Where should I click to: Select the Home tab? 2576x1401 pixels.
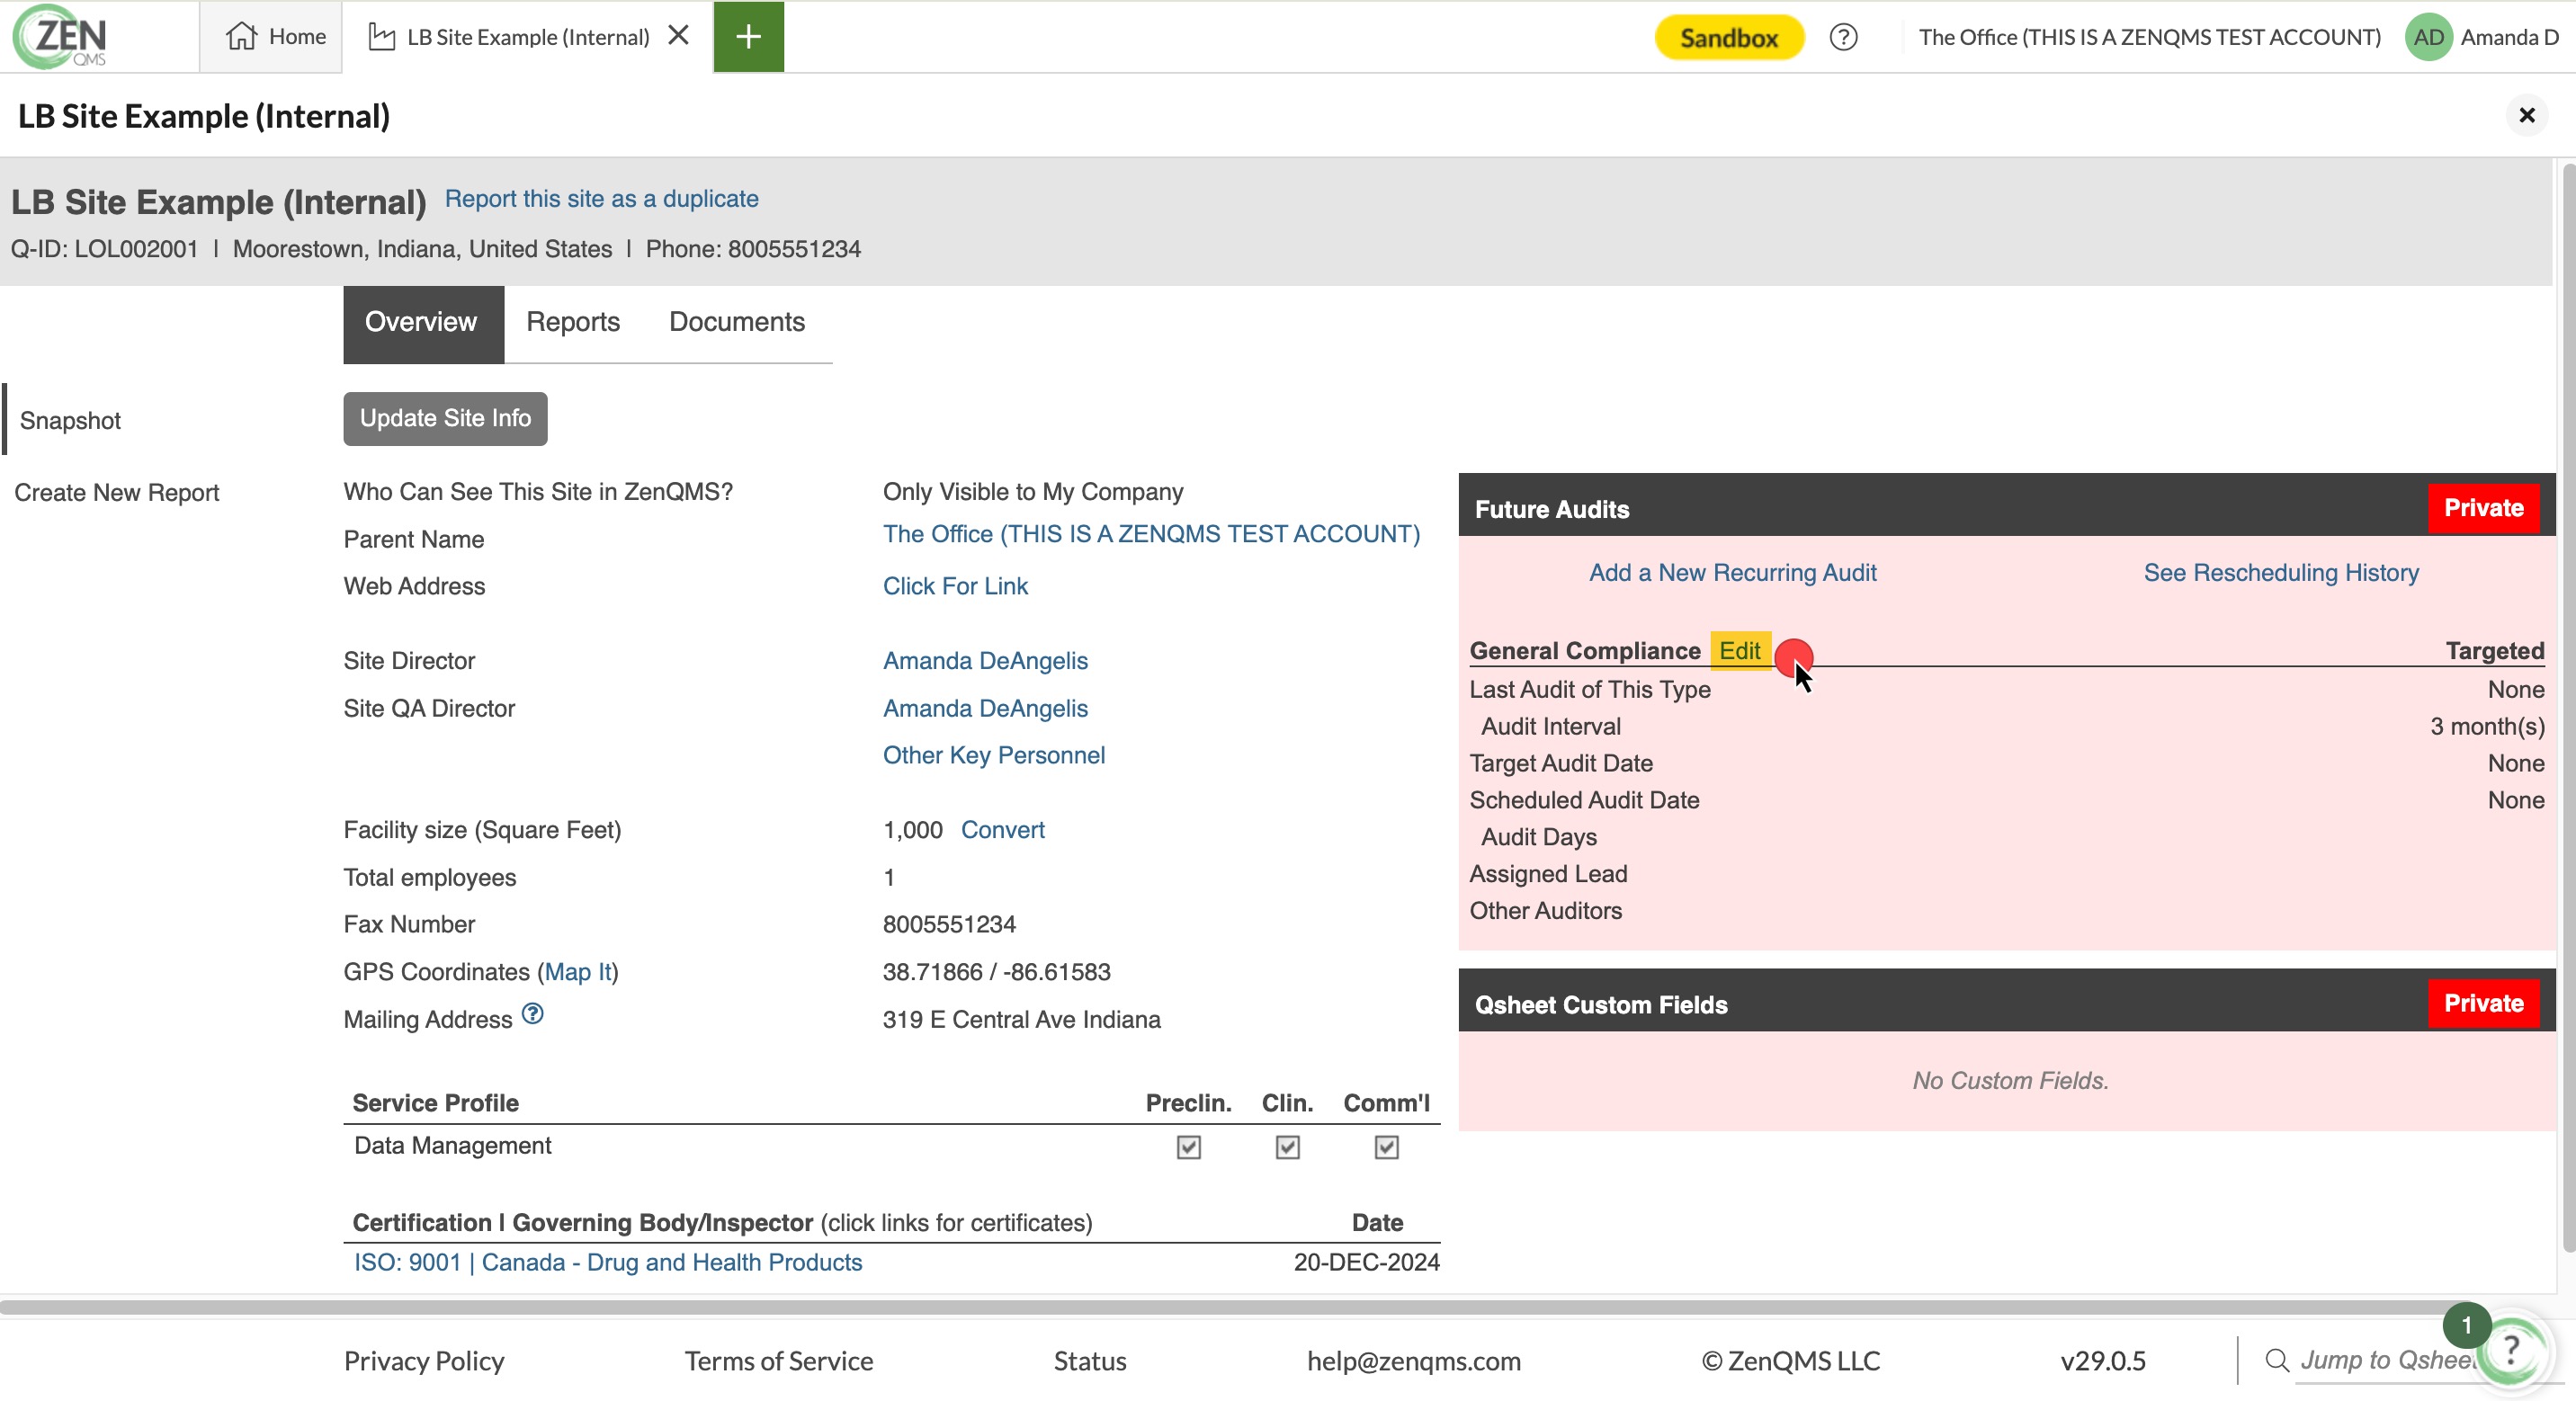point(272,37)
